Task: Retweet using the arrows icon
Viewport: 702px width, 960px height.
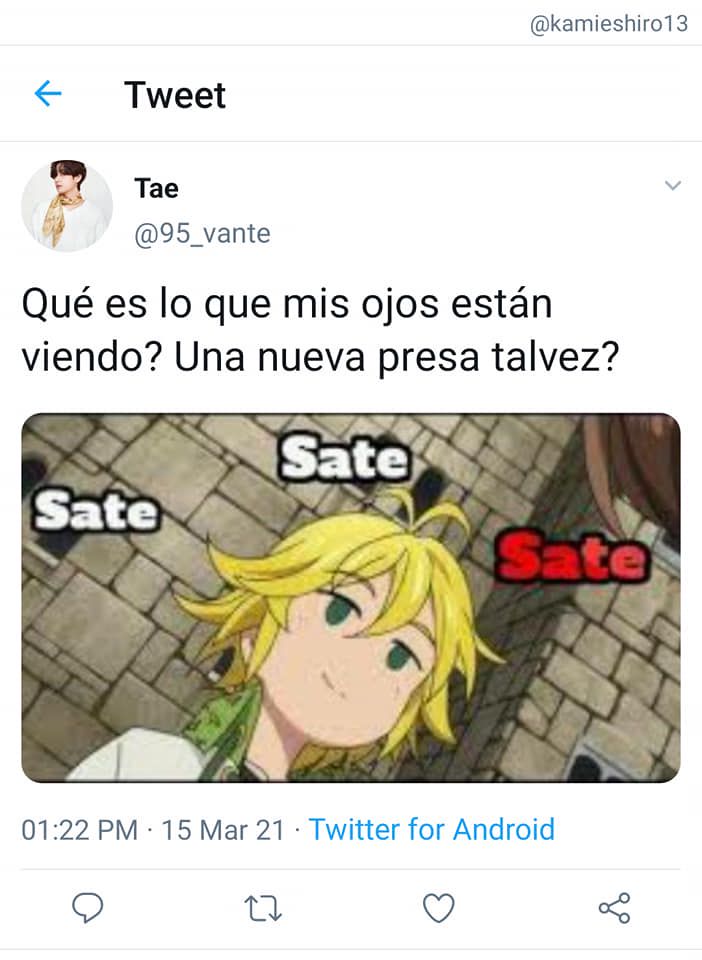Action: [263, 908]
